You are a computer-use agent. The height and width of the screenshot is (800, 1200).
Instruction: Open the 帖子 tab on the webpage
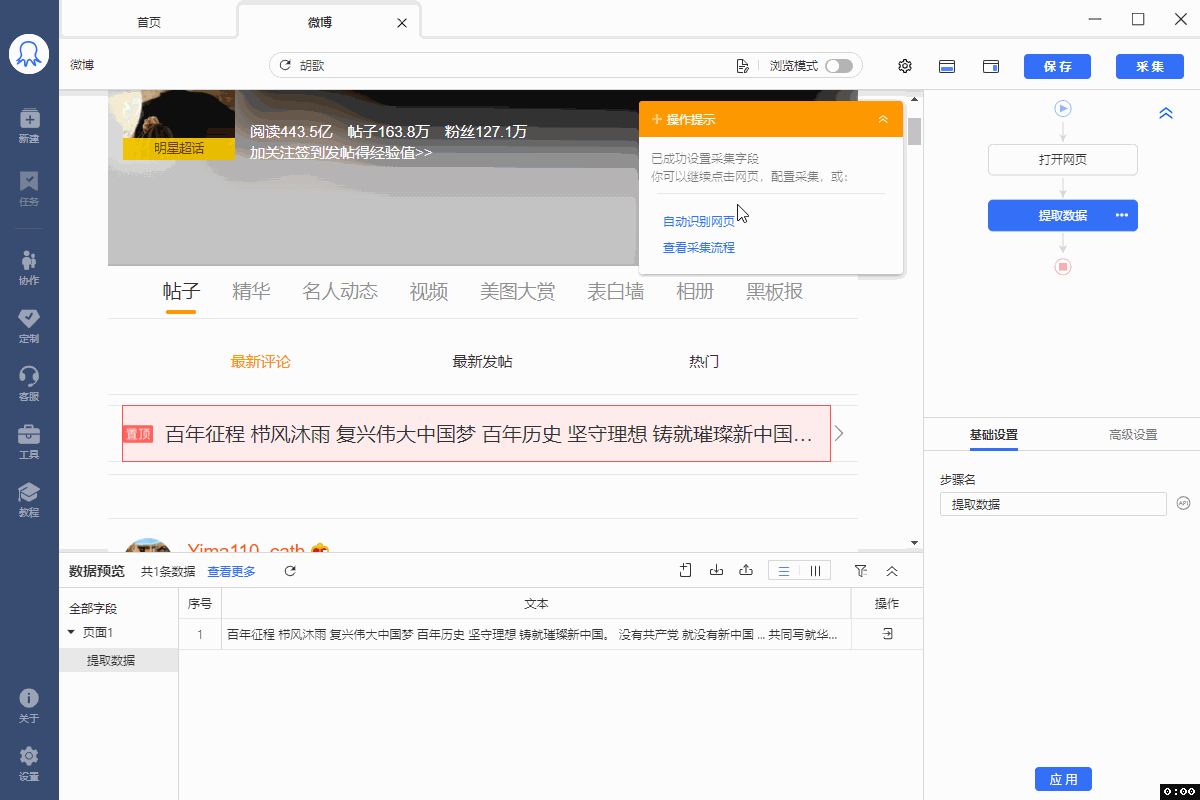pos(182,292)
